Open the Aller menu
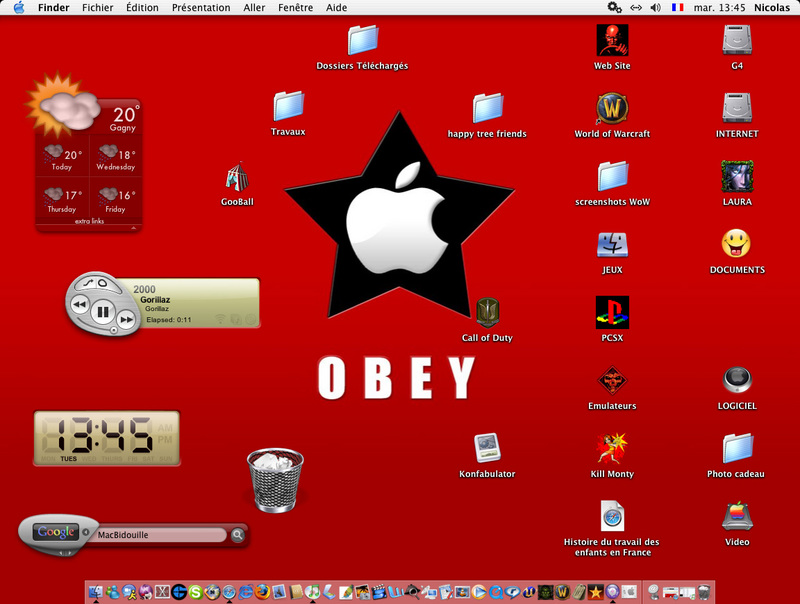Screen dimensions: 800x604 (254, 8)
